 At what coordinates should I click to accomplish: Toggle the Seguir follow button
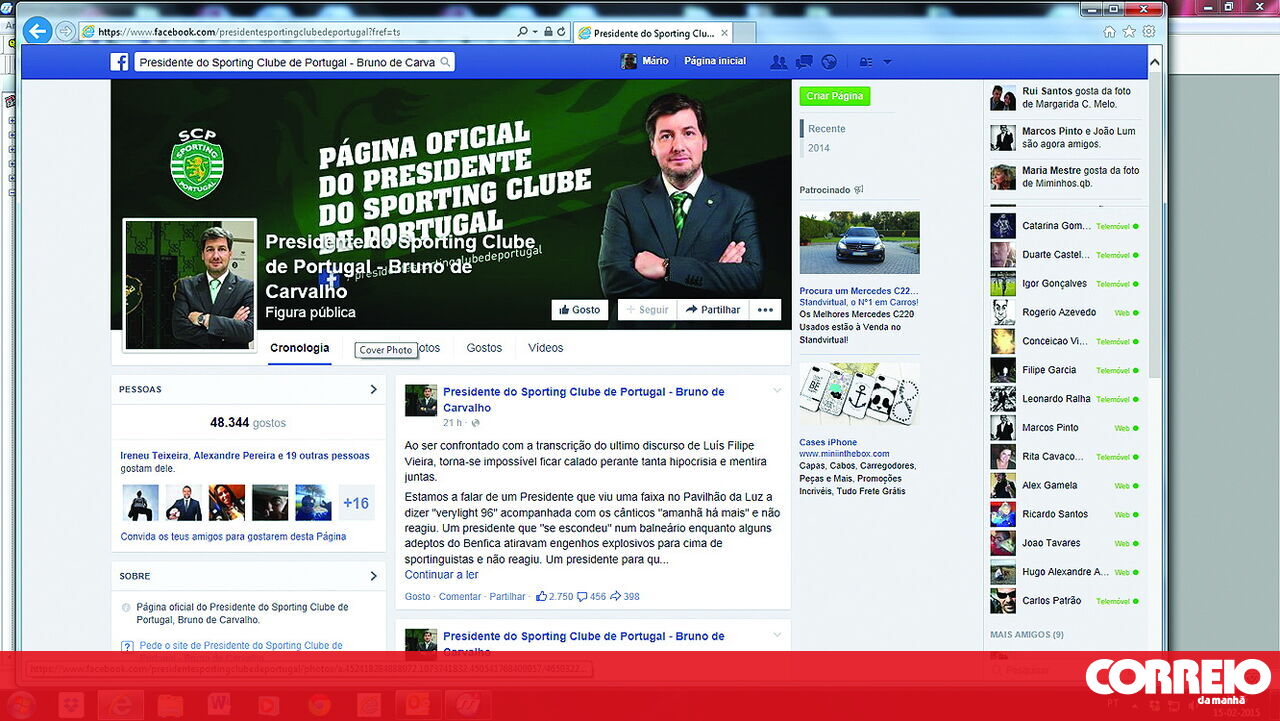click(647, 310)
